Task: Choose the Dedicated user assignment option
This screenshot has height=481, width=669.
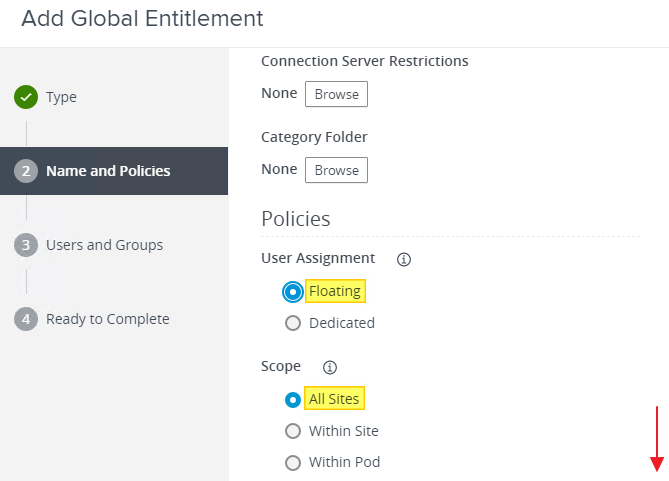Action: (293, 323)
